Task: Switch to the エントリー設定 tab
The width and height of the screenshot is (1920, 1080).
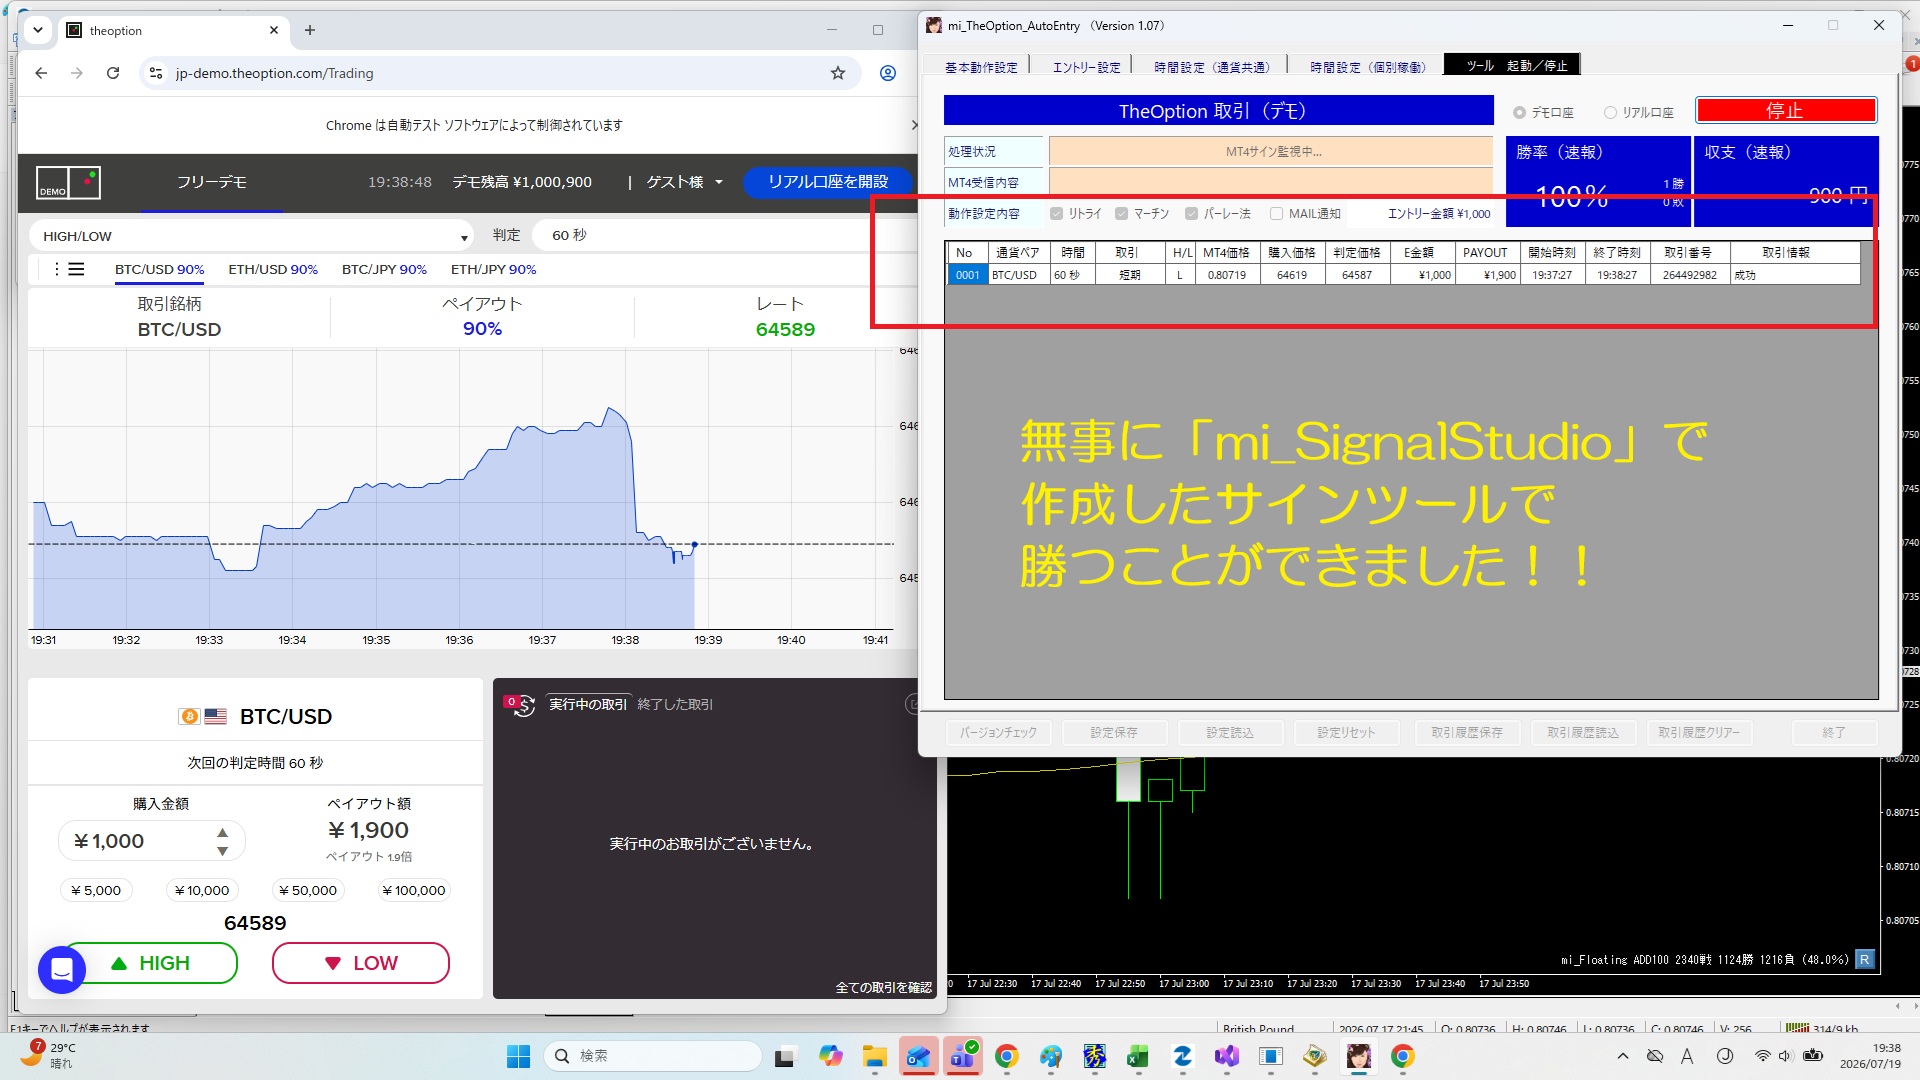Action: click(x=1086, y=67)
